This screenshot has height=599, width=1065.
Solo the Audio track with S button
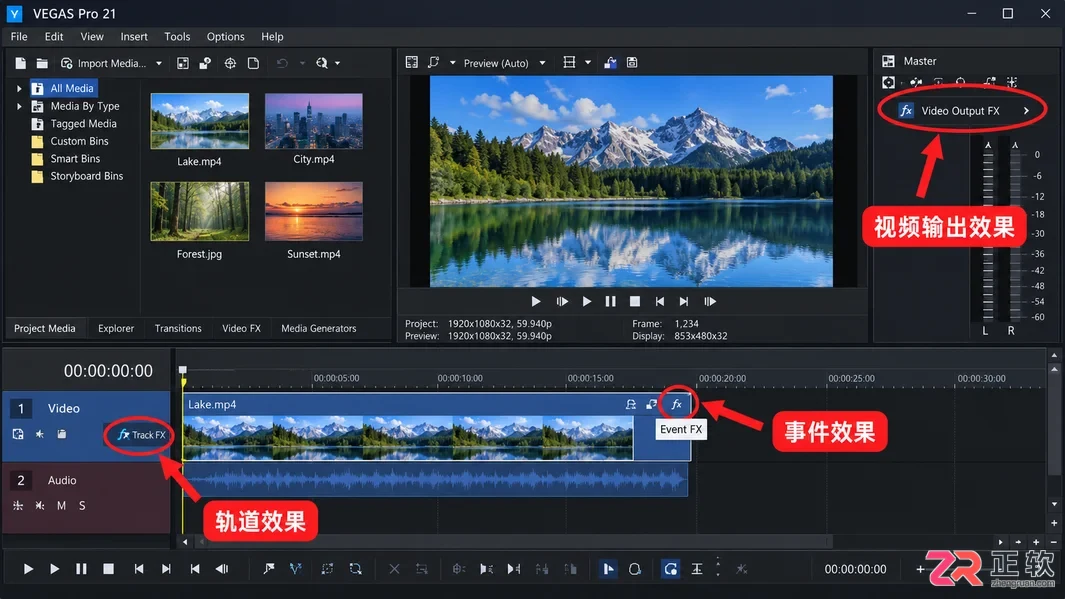(x=82, y=506)
